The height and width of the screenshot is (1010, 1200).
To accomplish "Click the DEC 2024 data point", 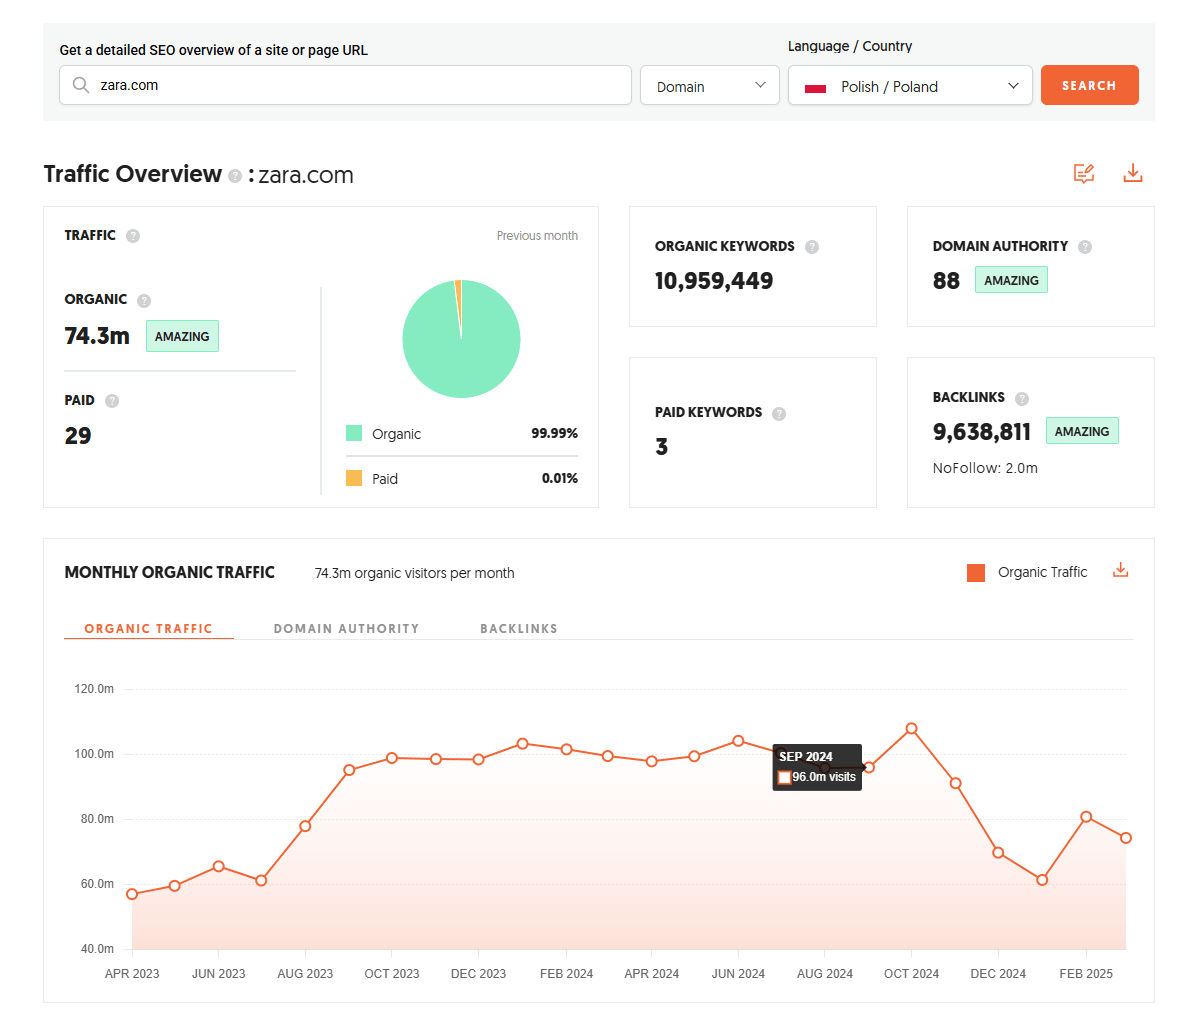I will tap(998, 853).
